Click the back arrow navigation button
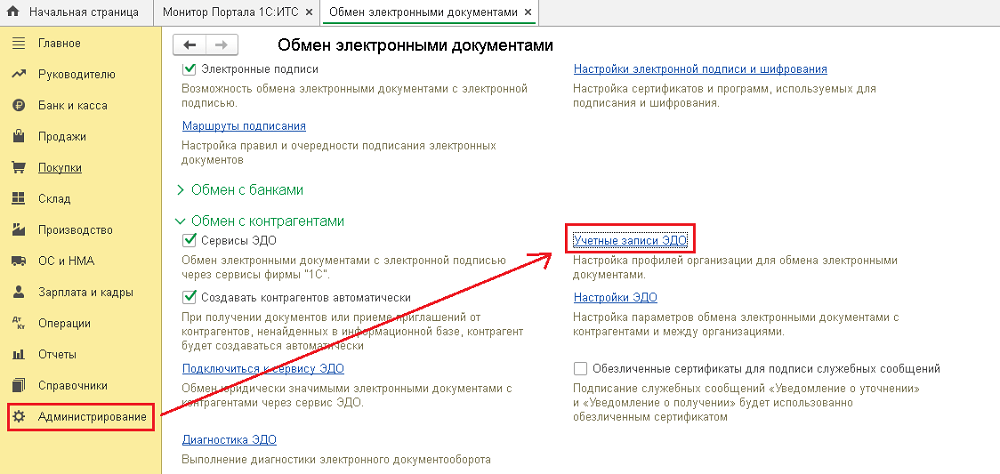1000x474 pixels. coord(190,45)
